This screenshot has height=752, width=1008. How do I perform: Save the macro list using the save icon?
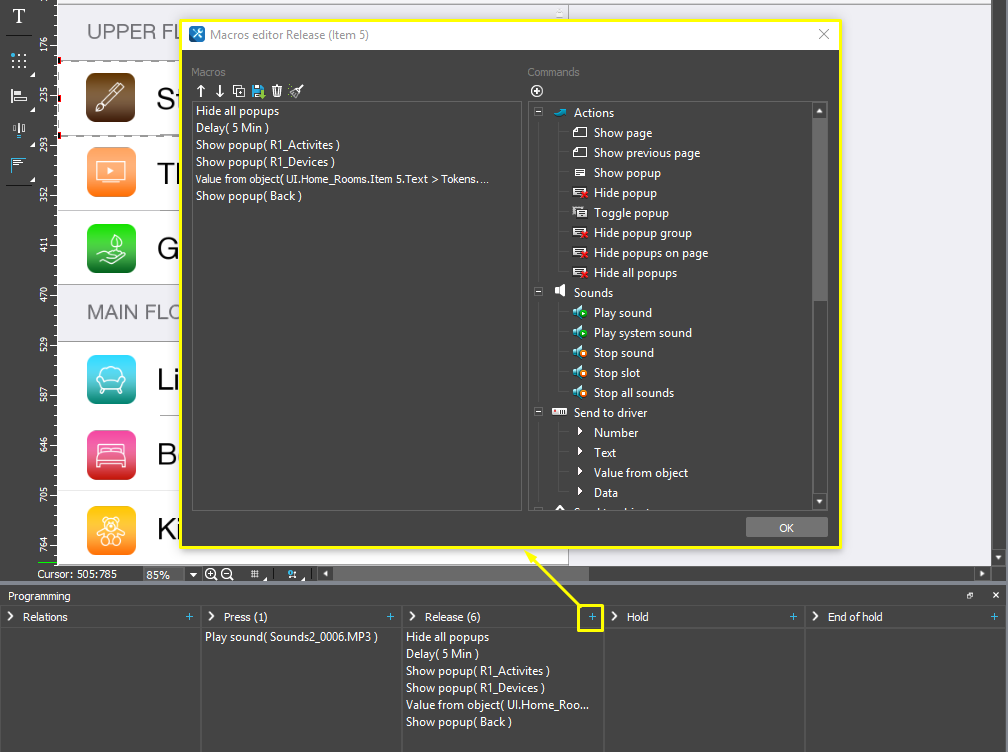coord(258,91)
